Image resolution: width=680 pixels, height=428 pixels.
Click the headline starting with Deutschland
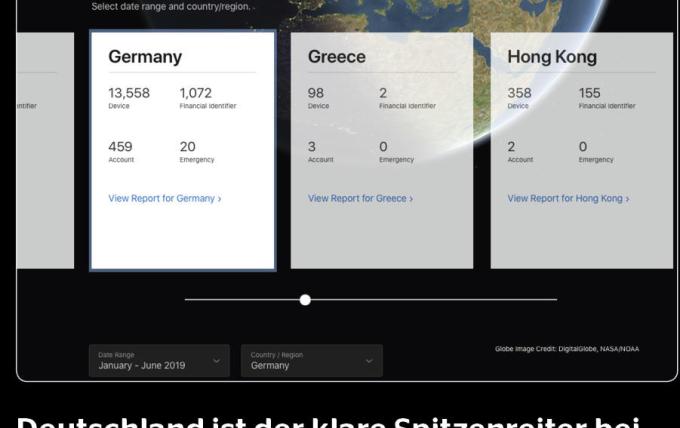click(x=328, y=421)
